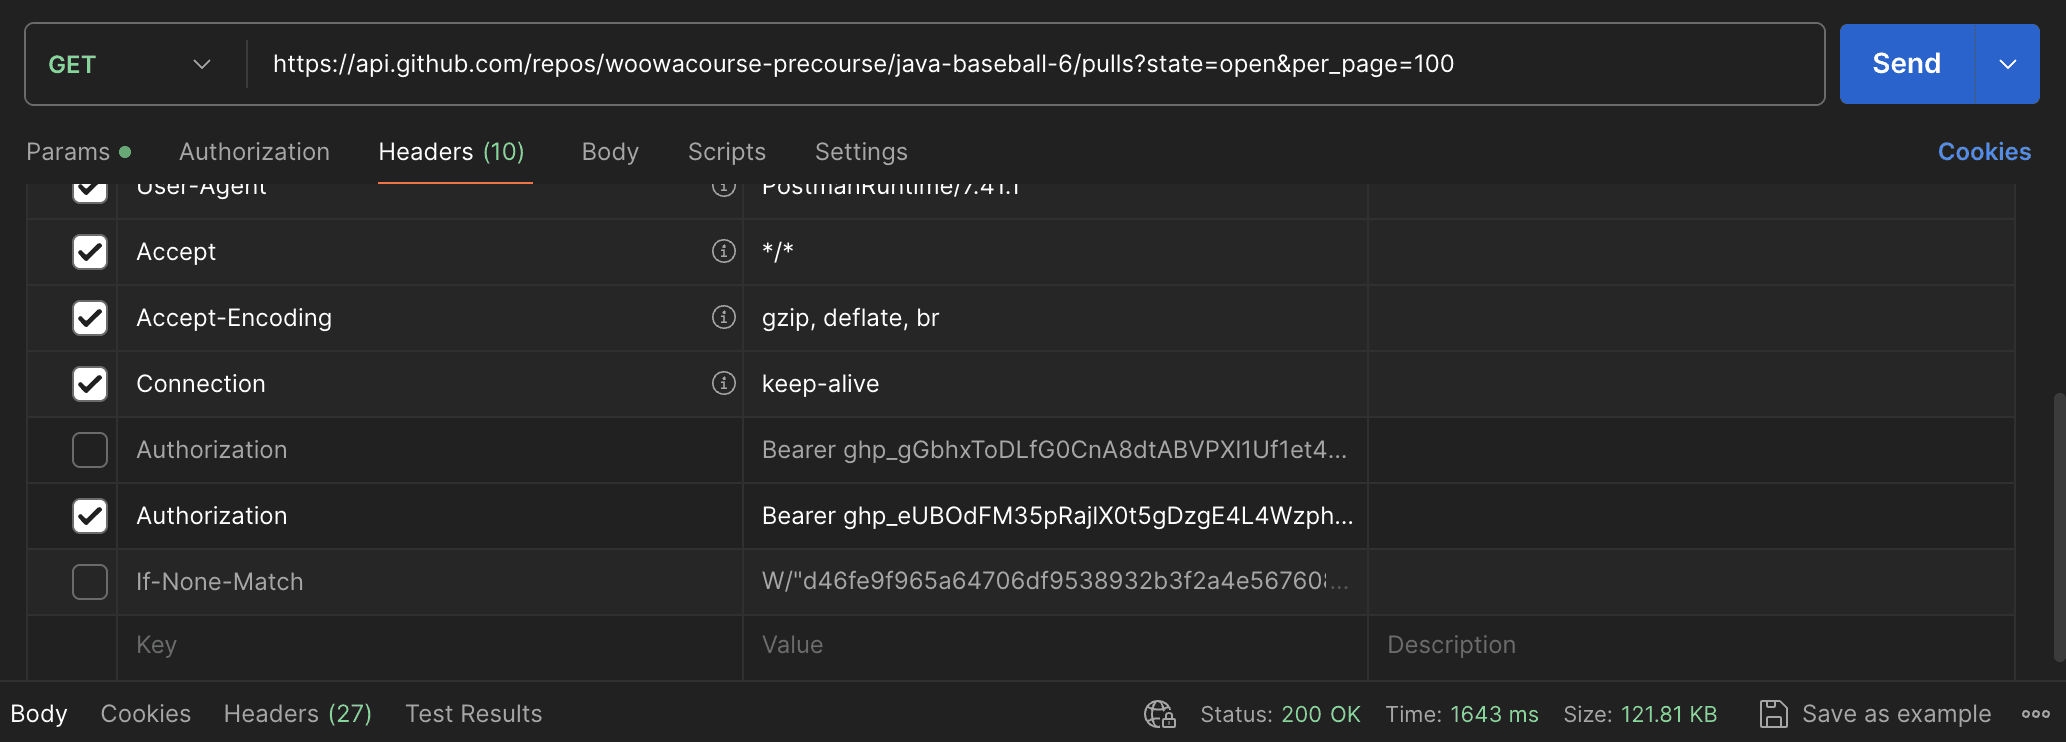Switch to response Headers (27) tab

[297, 714]
